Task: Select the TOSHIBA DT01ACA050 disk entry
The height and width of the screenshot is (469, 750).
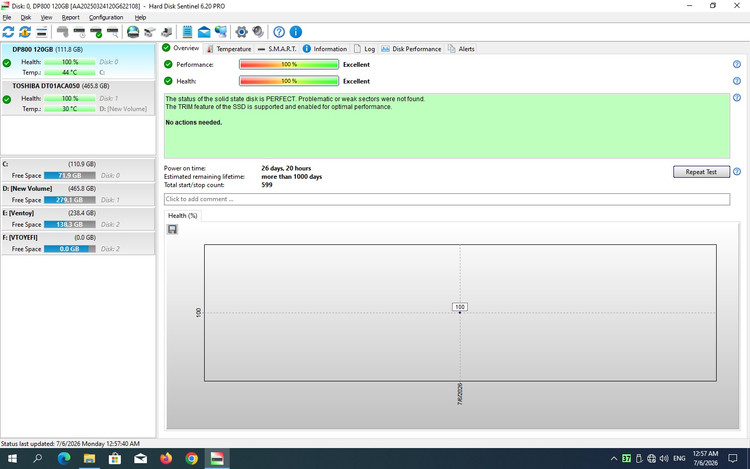Action: point(78,98)
